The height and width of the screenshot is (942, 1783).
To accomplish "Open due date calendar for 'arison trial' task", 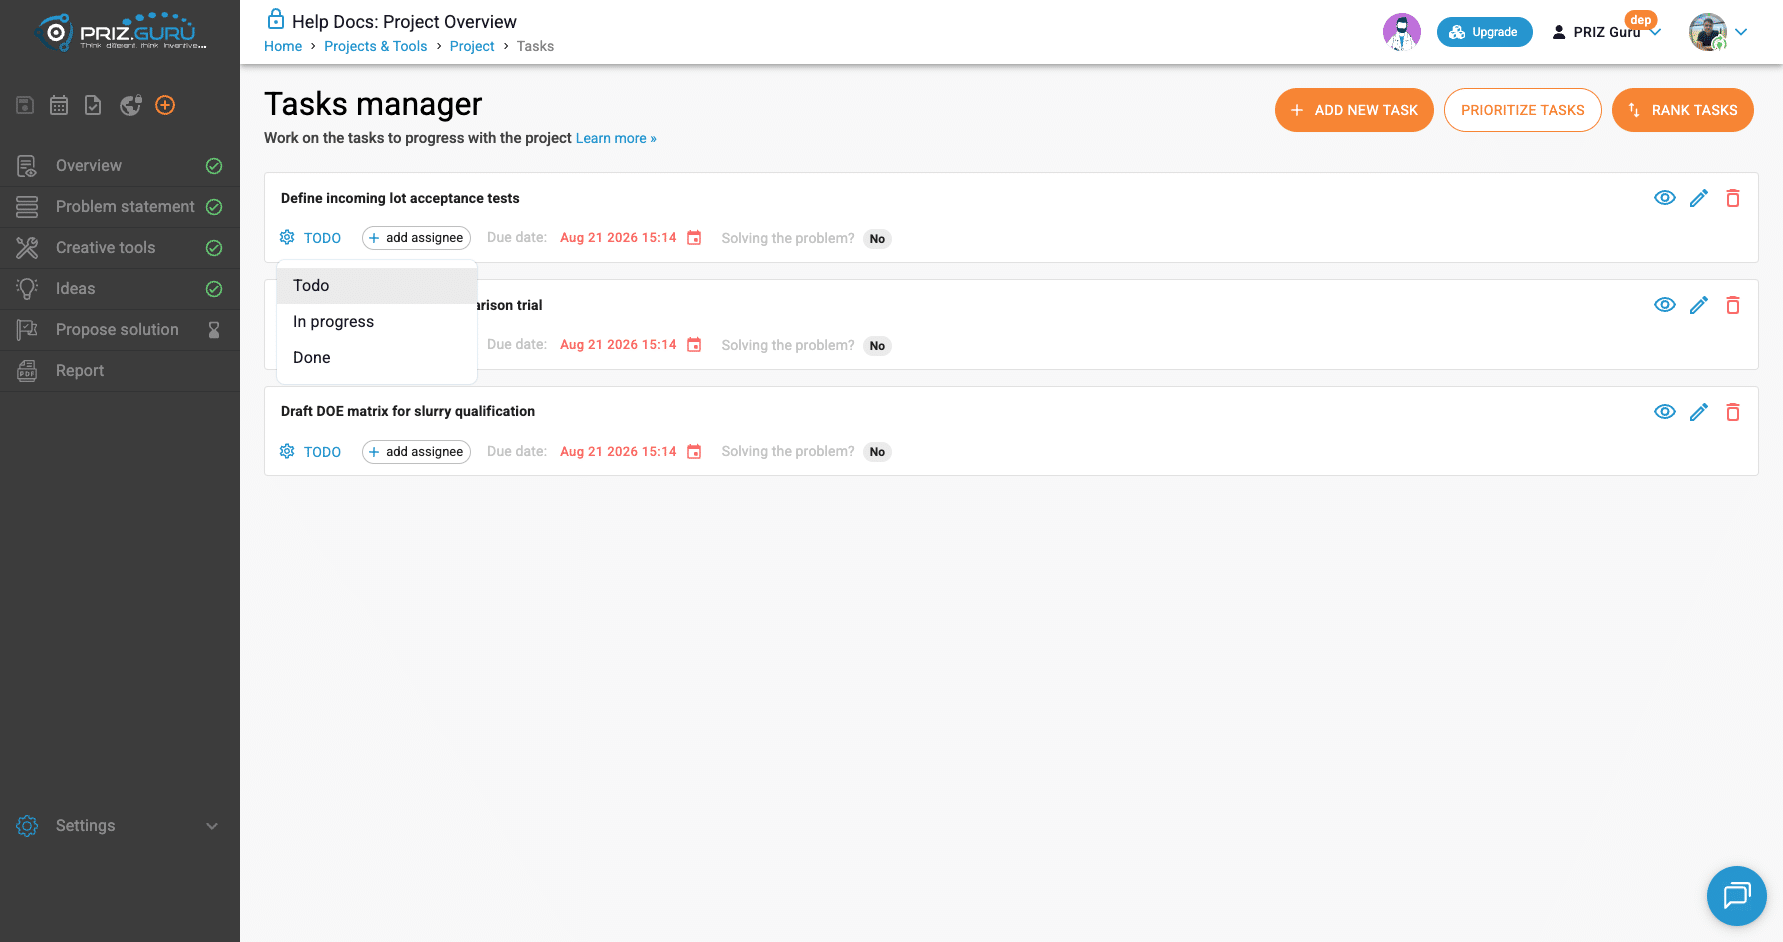I will tap(694, 345).
